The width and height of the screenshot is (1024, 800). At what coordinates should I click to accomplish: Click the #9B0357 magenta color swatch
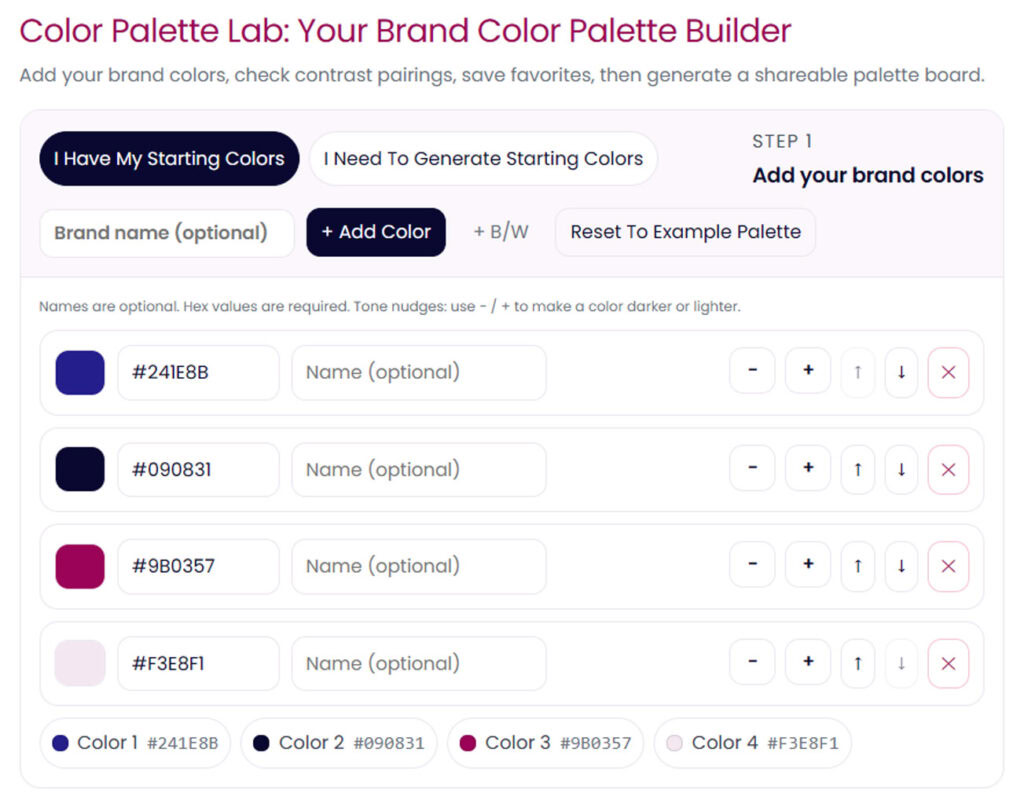pyautogui.click(x=79, y=565)
